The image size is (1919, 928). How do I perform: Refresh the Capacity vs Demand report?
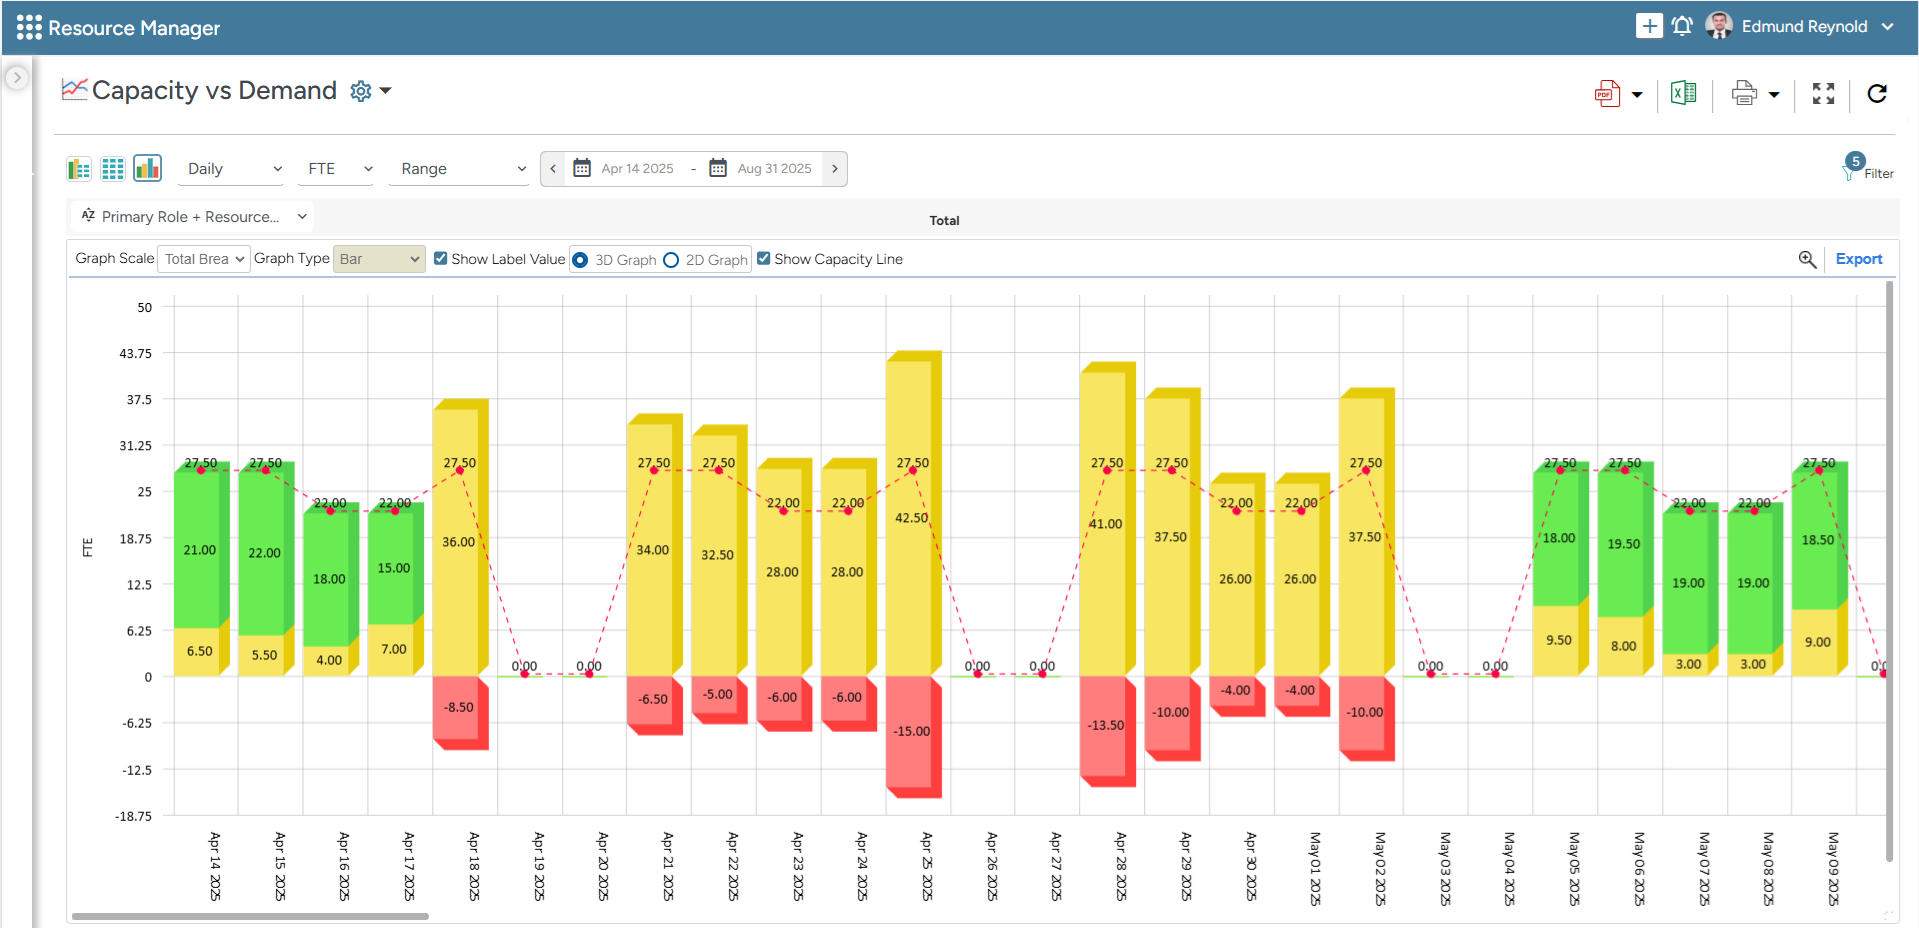coord(1878,93)
